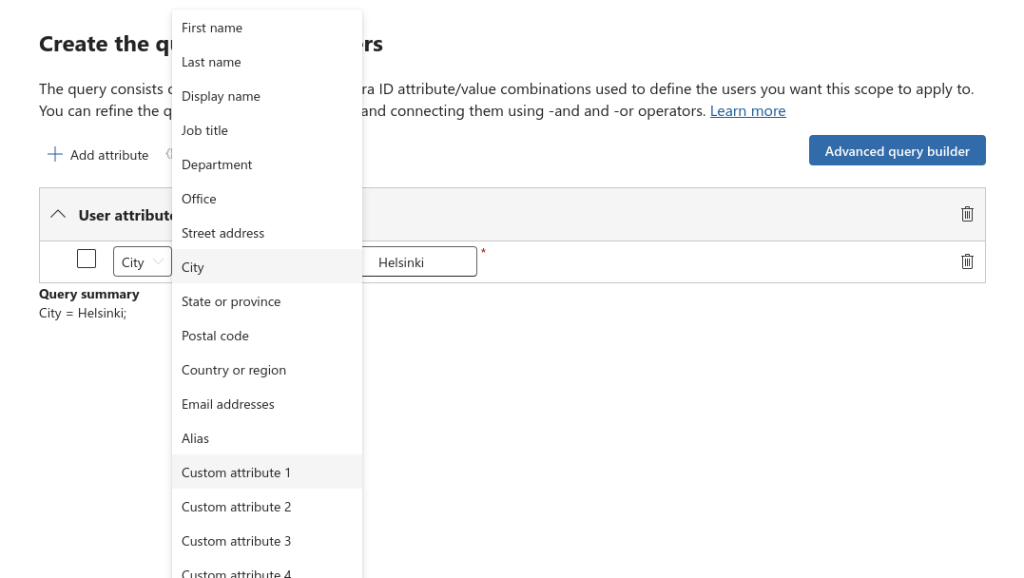The image size is (1024, 578).
Task: Pick Custom attribute 1 from the list
Action: (x=267, y=473)
